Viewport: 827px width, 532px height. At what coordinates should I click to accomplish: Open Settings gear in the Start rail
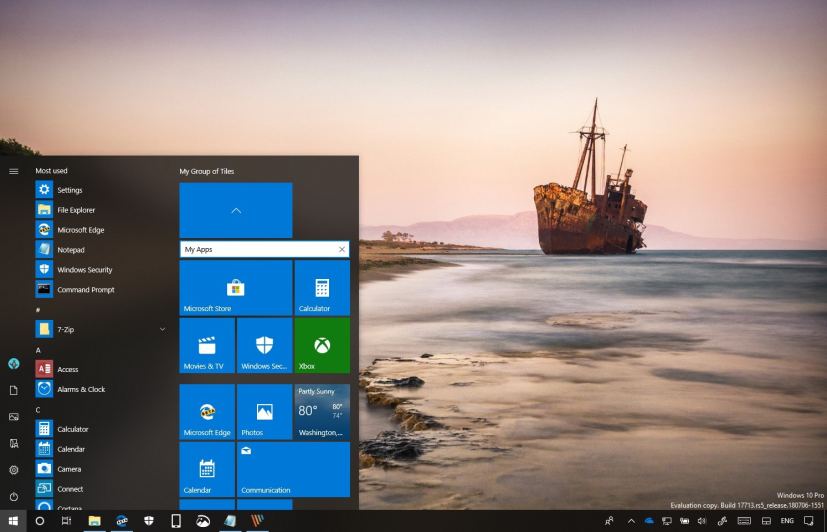[14, 470]
